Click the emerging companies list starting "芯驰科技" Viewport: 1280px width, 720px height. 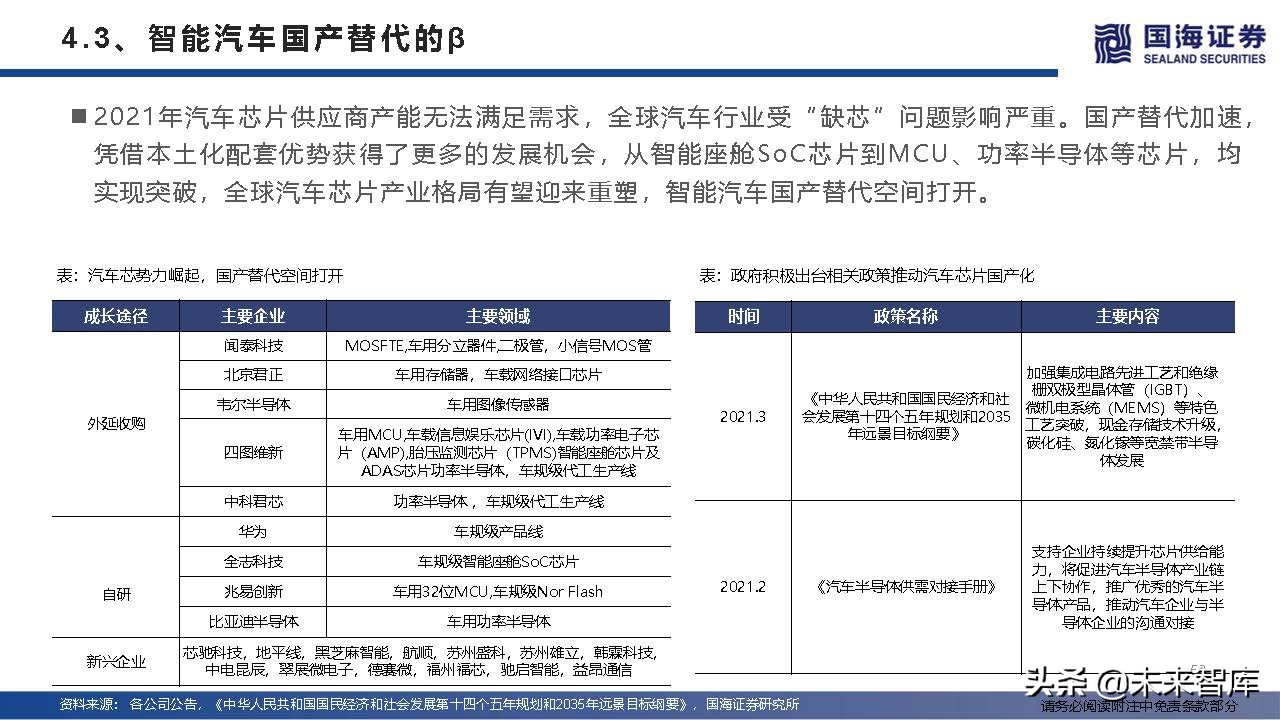(425, 661)
